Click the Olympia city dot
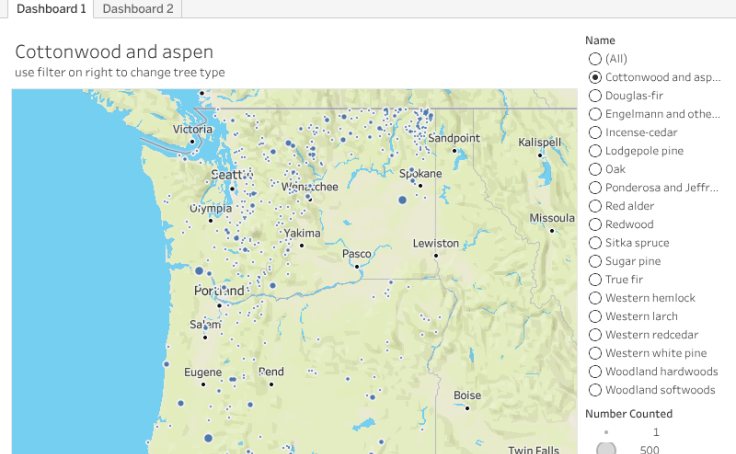The height and width of the screenshot is (454, 736). [x=211, y=221]
